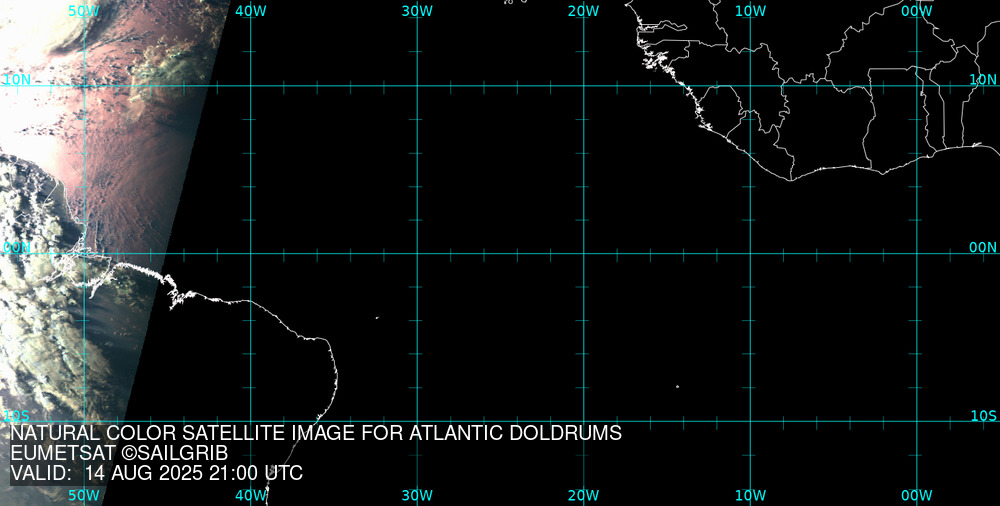
Task: Click the '20W' label along the bottom edge
Action: (x=584, y=496)
